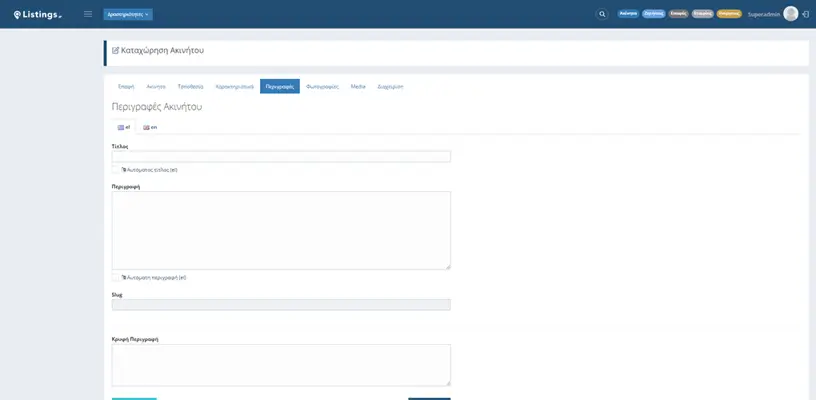Switch to the Φωτογραφίες tab

click(x=322, y=86)
